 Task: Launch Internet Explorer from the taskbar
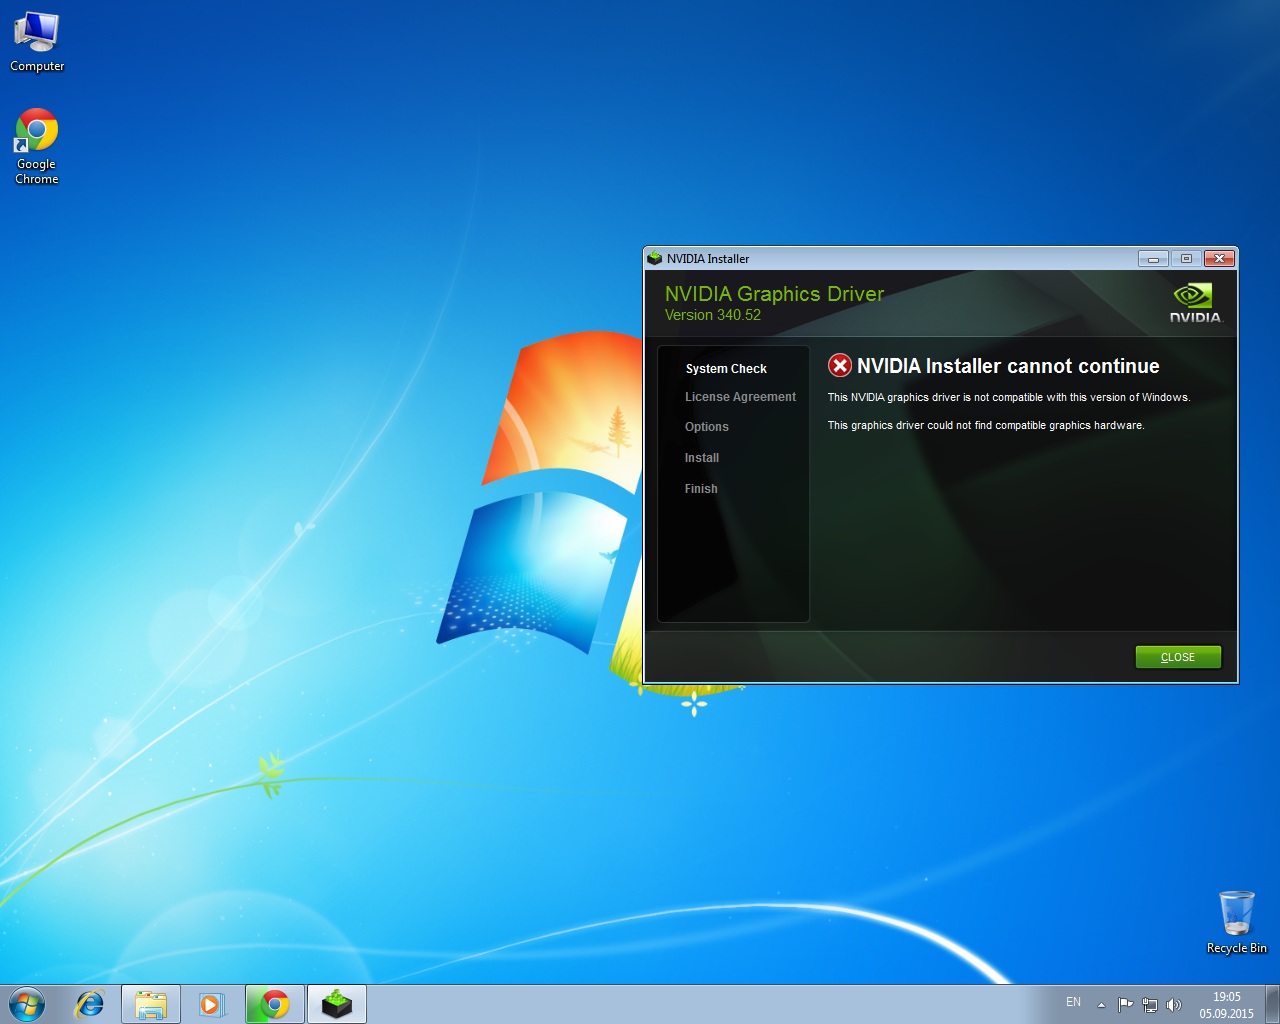pyautogui.click(x=90, y=1004)
